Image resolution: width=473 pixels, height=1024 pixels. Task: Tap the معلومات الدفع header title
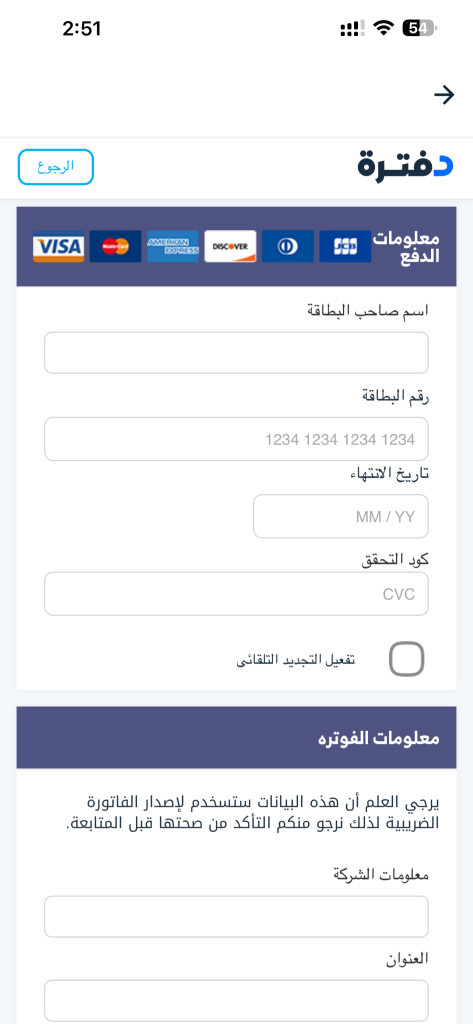[406, 247]
